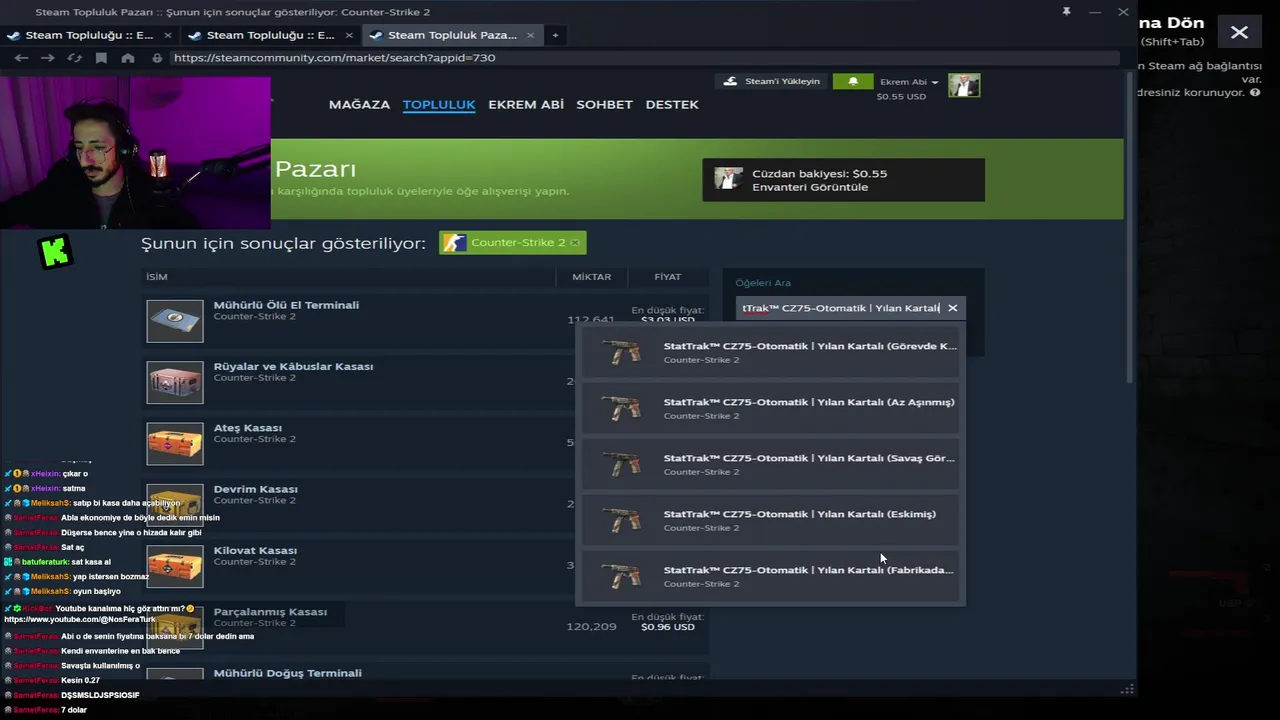Select StatTrak CZ75 Yılan Kartalı (Eskimiş)
Image resolution: width=1280 pixels, height=720 pixels.
[770, 520]
